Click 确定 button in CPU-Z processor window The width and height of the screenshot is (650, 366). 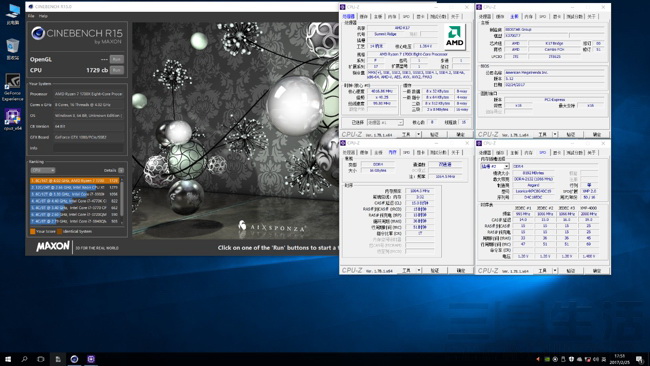tap(461, 134)
